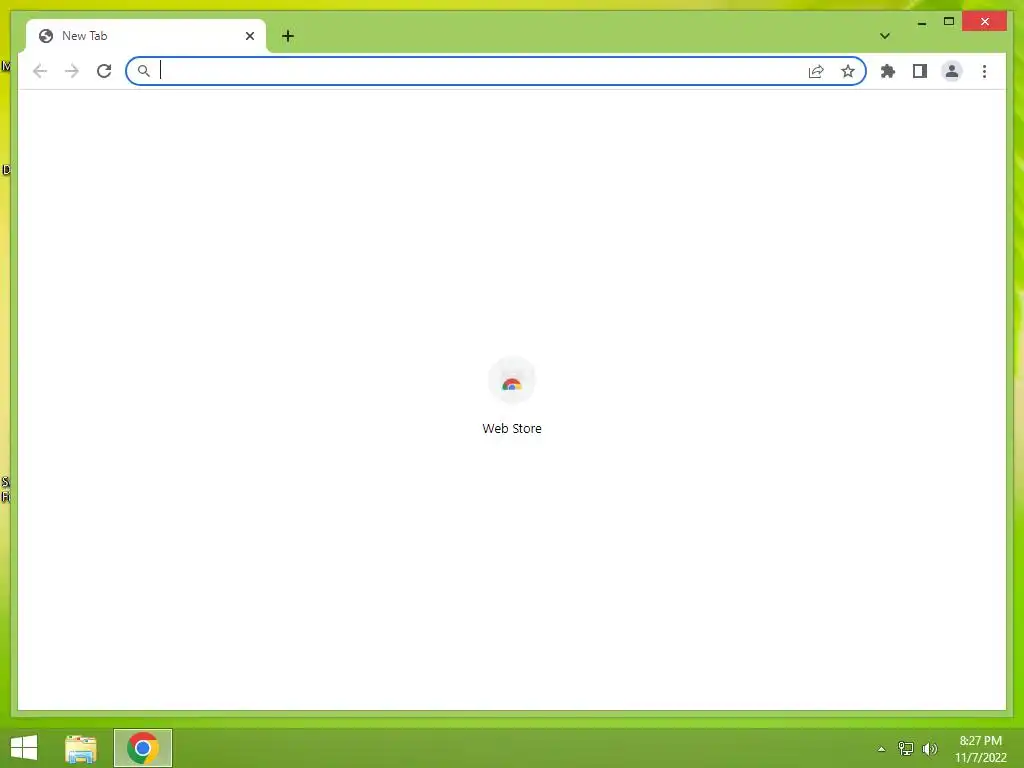The image size is (1024, 768).
Task: Share this page icon
Action: pos(816,71)
